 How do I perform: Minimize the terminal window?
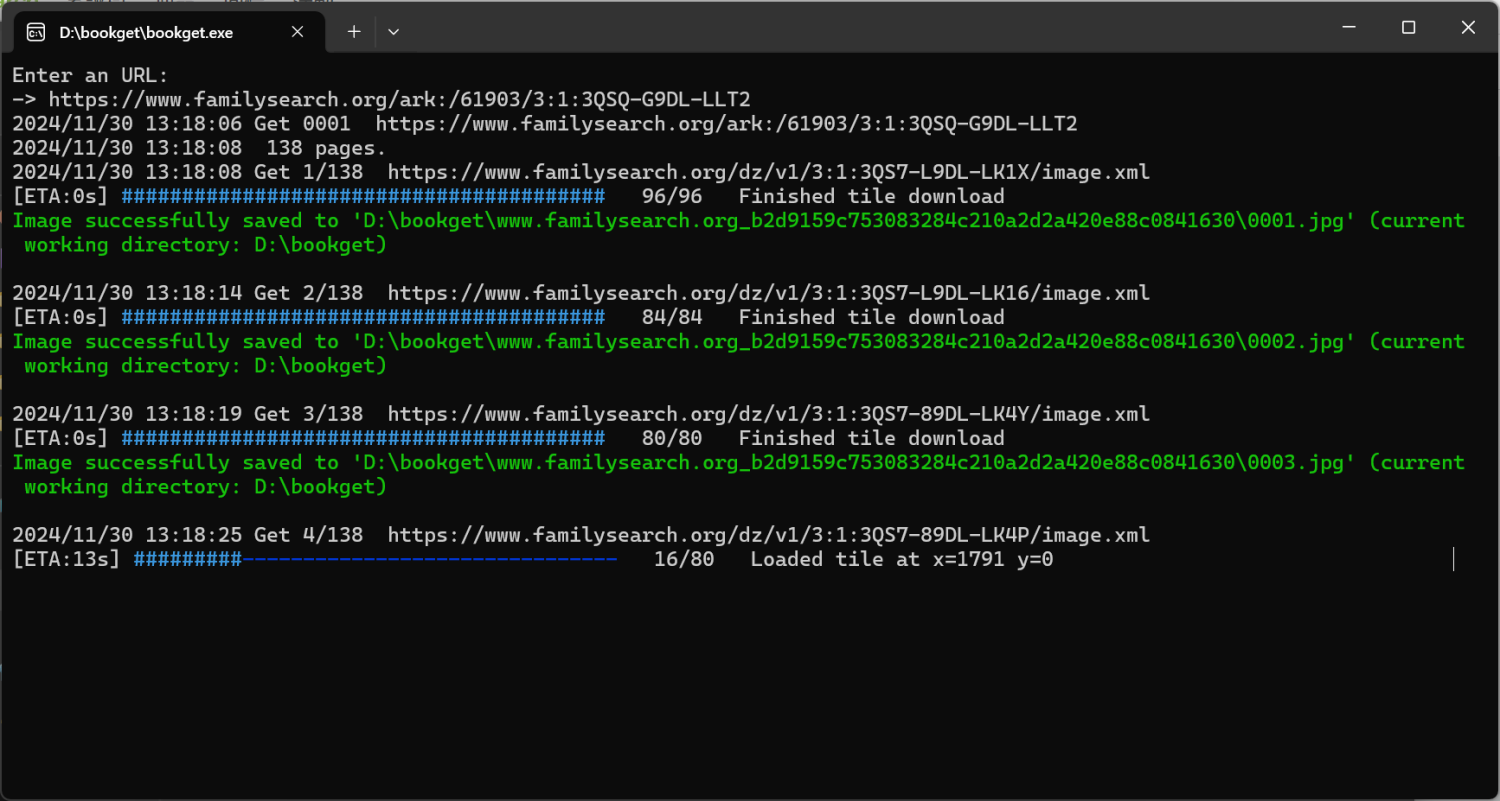tap(1349, 28)
